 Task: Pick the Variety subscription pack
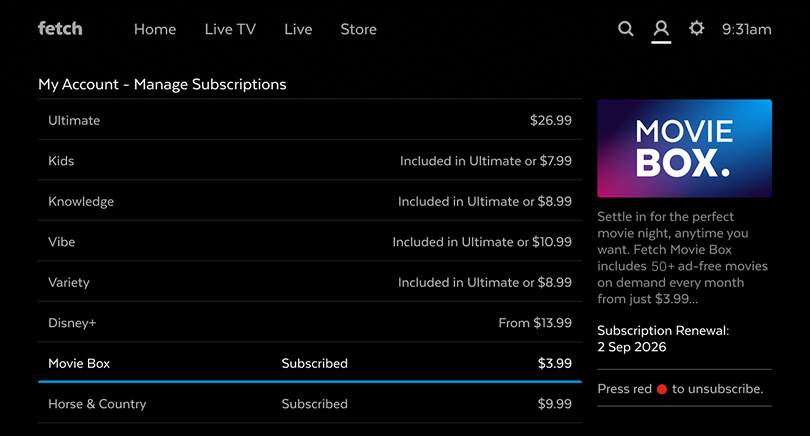[310, 282]
